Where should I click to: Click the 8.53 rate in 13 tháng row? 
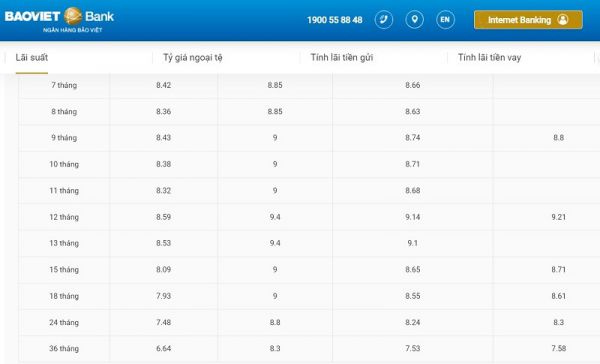(163, 243)
